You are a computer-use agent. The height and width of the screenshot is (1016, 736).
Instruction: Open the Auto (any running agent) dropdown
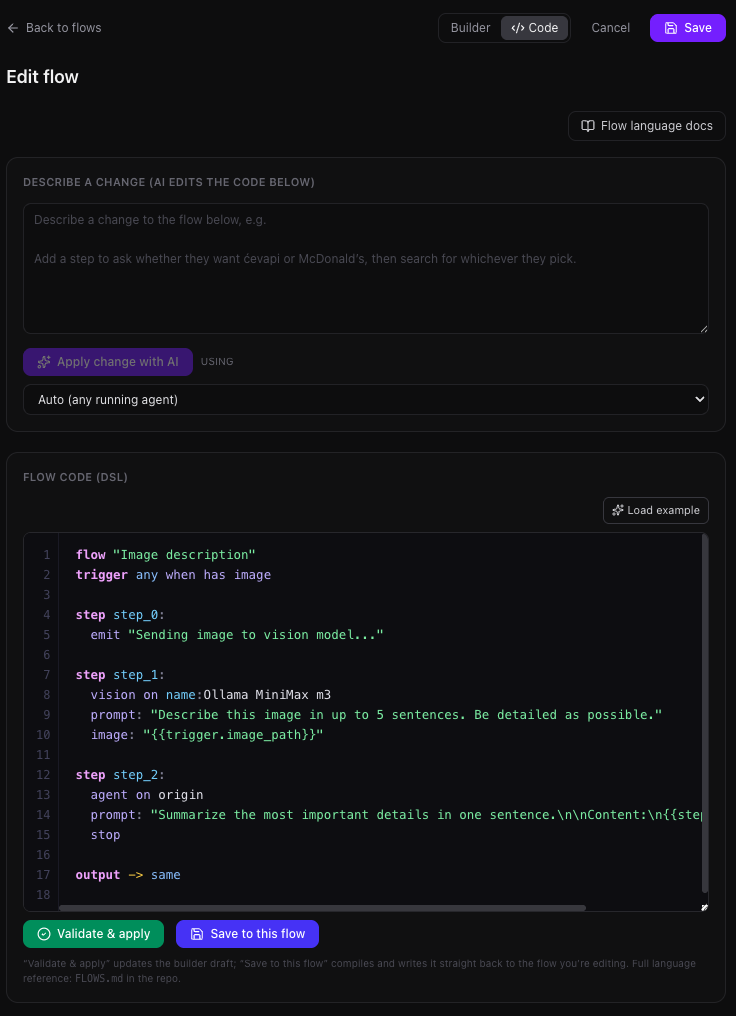(x=366, y=400)
